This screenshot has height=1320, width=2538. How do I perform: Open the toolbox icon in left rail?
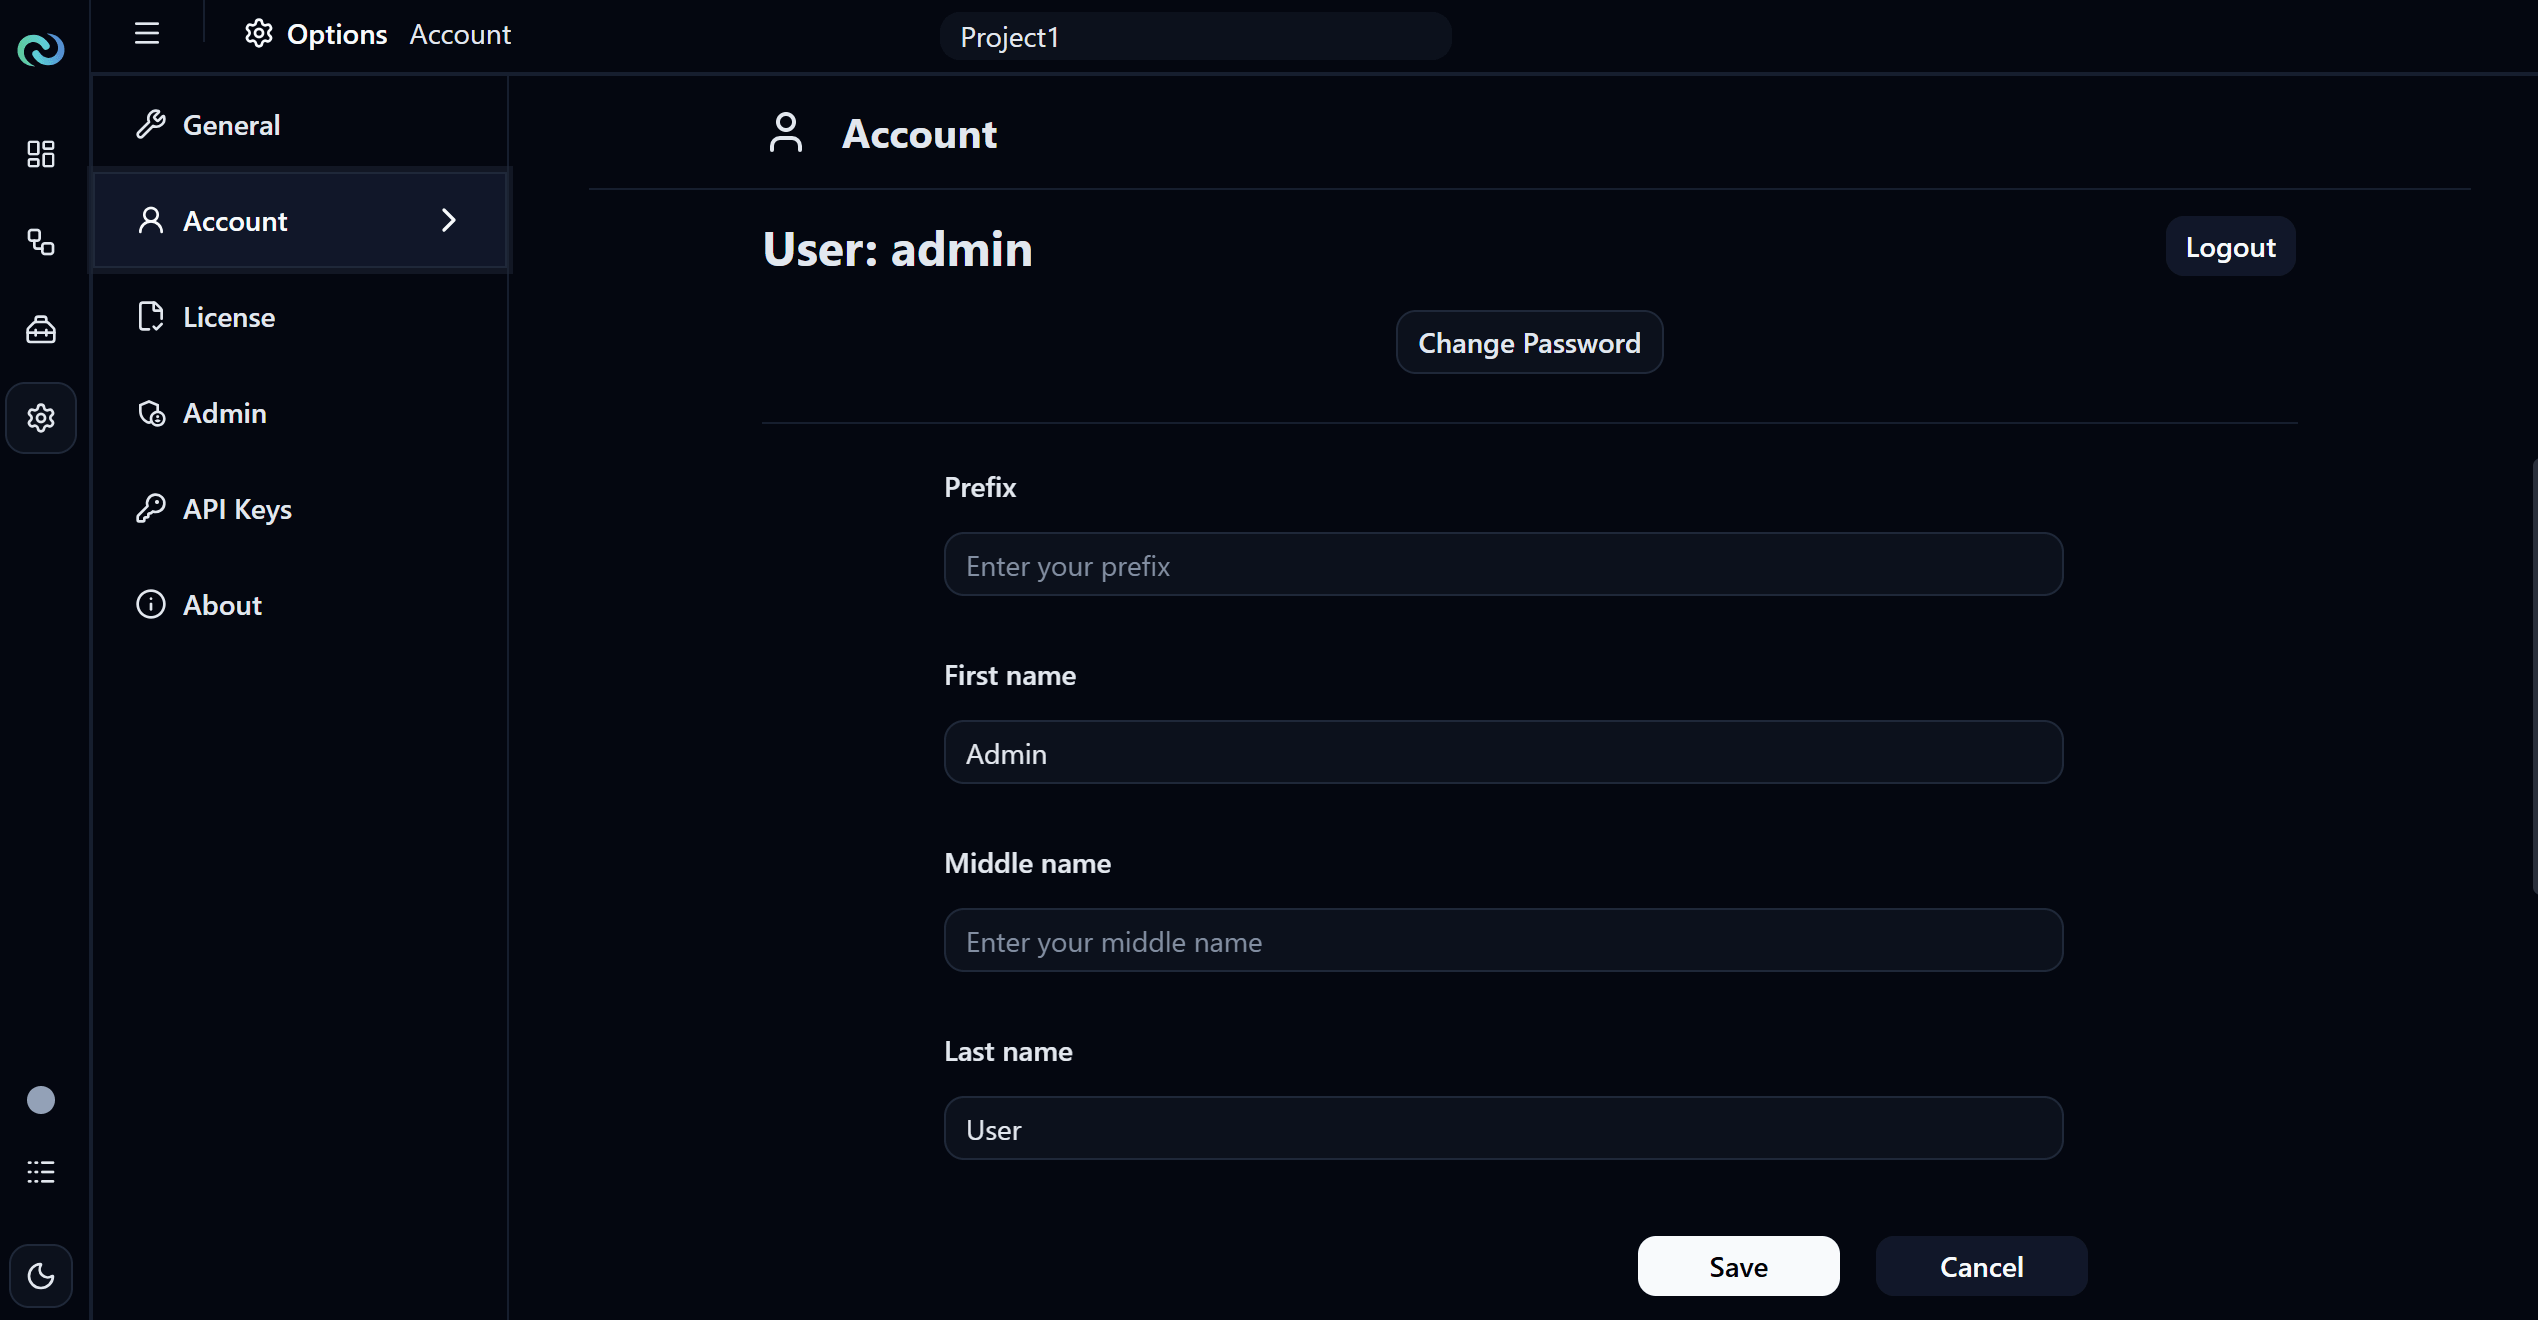click(x=41, y=330)
